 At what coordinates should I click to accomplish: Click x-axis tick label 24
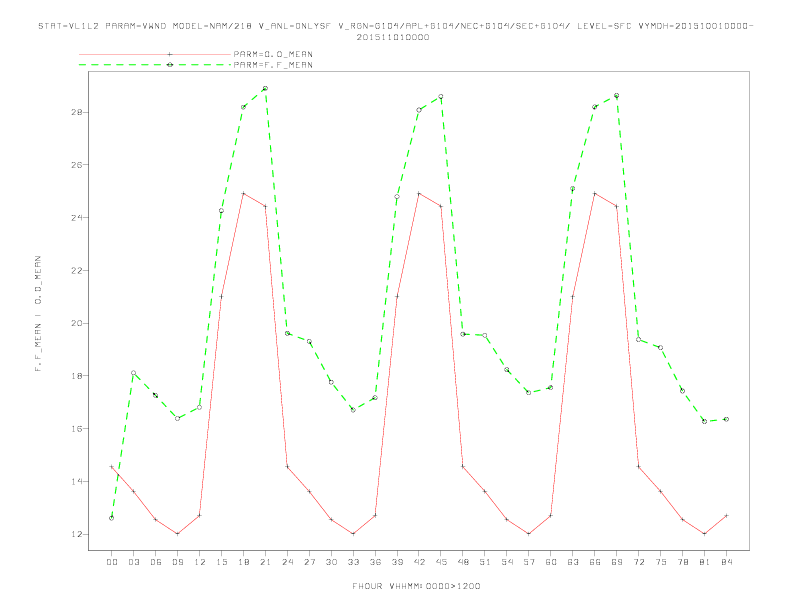tap(287, 562)
